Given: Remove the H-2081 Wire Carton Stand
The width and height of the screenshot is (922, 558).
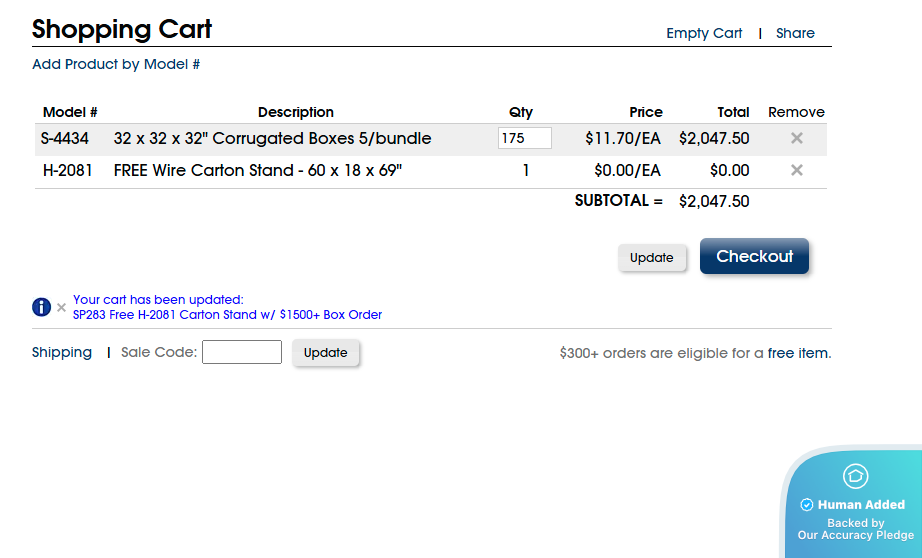Looking at the screenshot, I should (797, 170).
